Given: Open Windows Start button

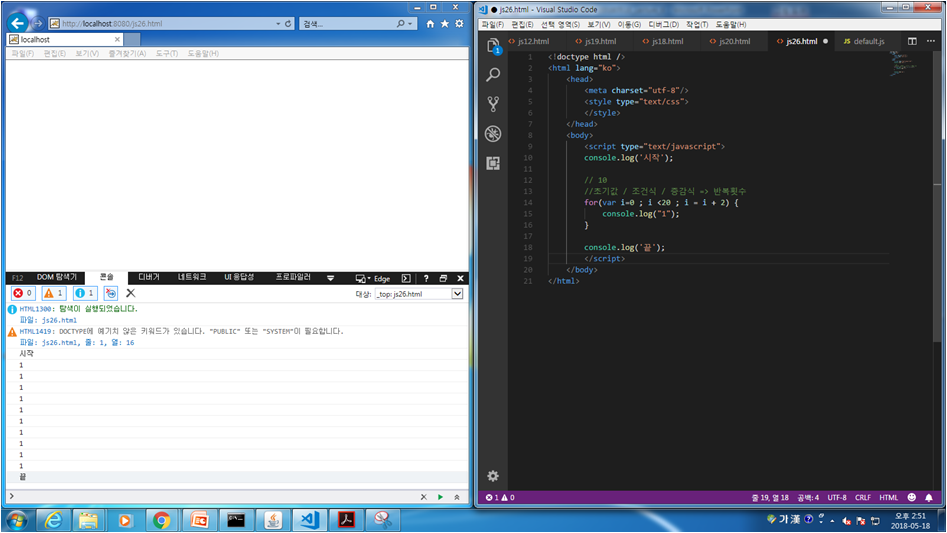Looking at the screenshot, I should pos(16,520).
